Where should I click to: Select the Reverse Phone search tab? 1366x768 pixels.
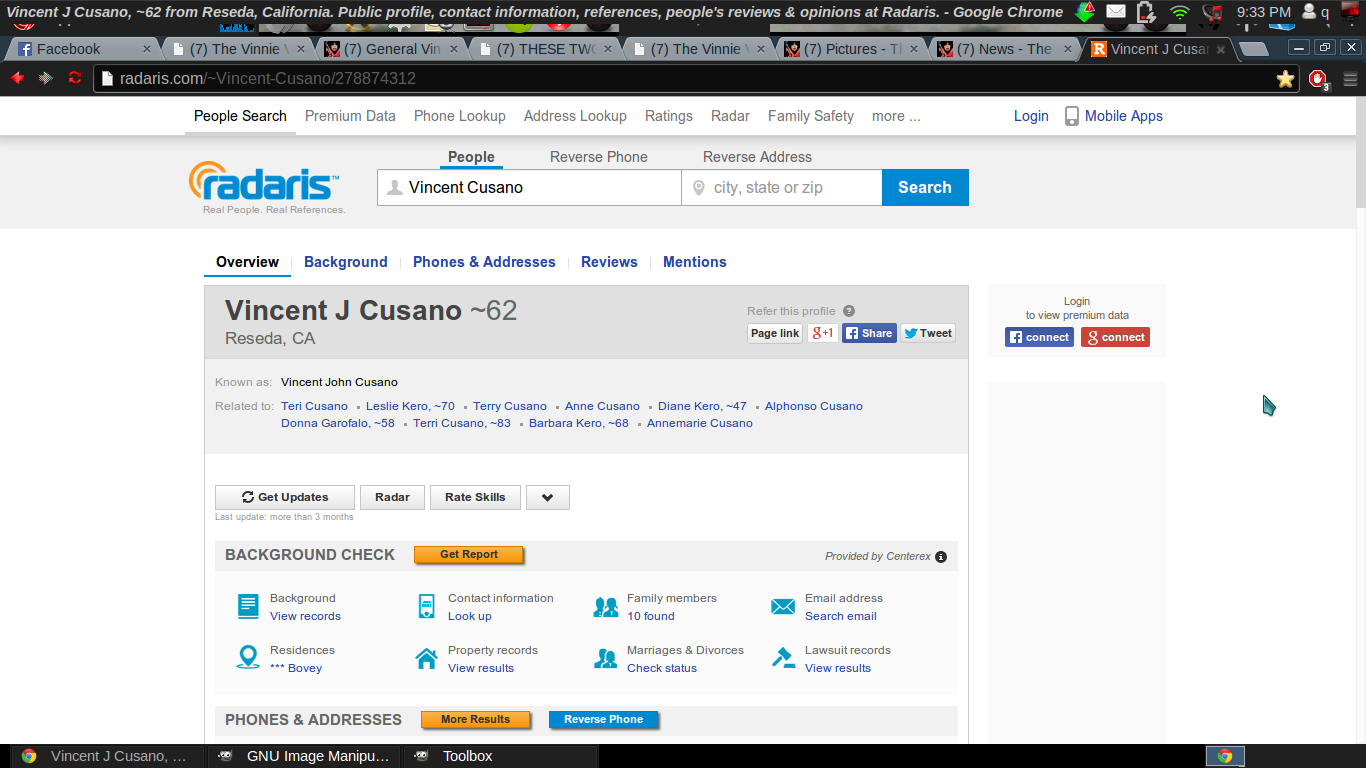(x=599, y=157)
